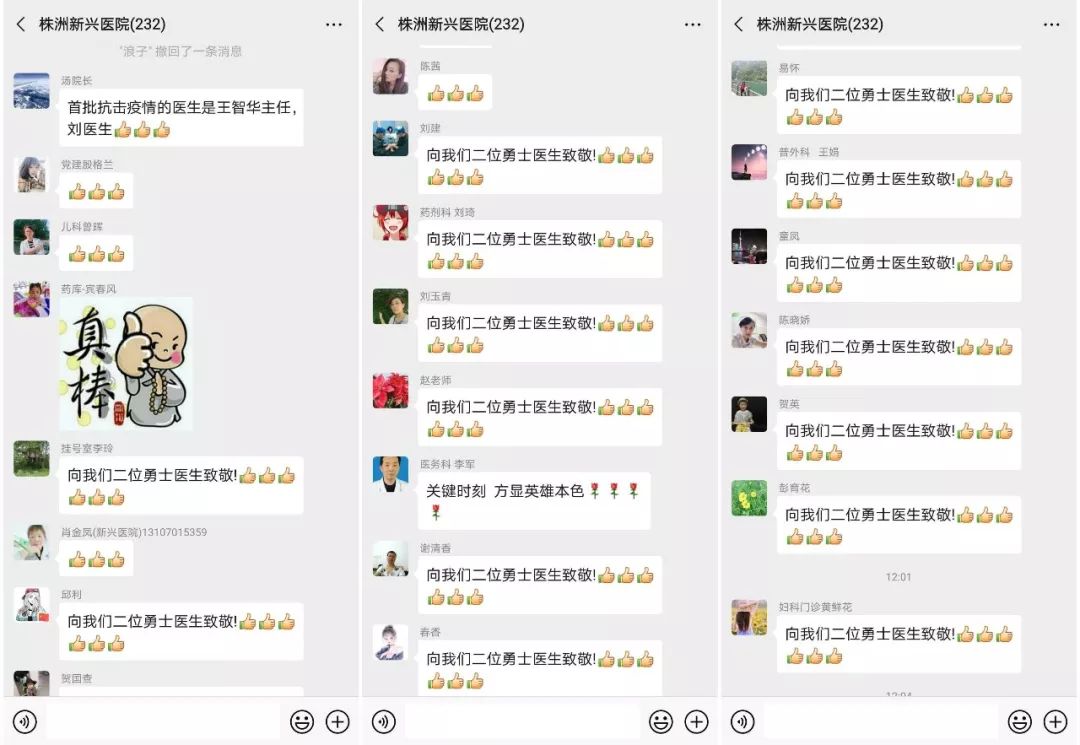Tap the back arrow in the right chat panel
The image size is (1080, 745).
738,25
